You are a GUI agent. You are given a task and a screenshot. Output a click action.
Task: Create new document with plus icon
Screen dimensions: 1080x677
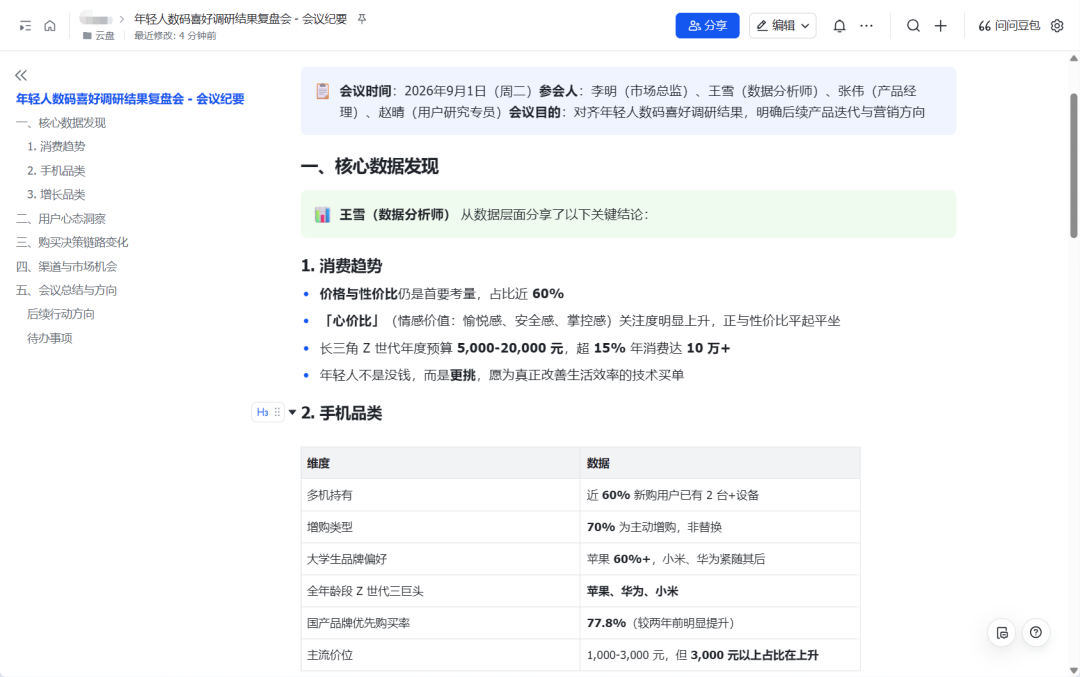click(x=940, y=25)
